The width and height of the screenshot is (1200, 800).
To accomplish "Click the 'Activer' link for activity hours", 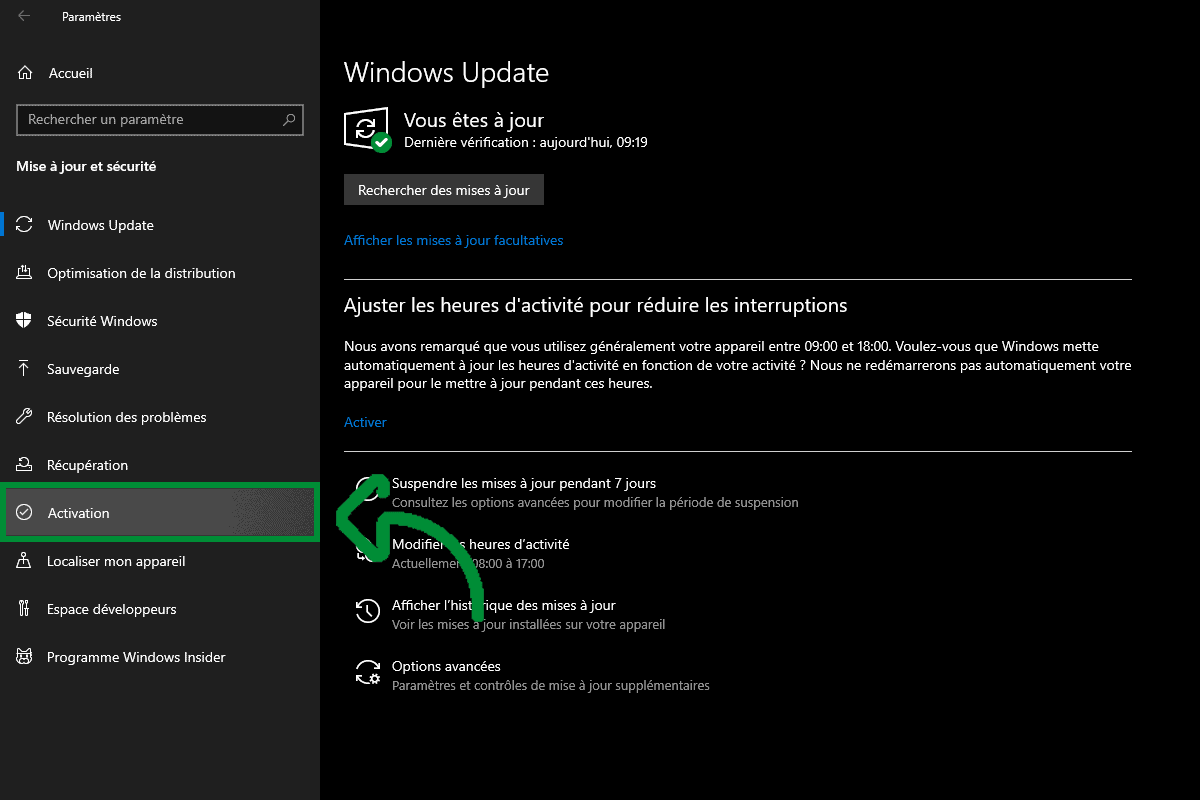I will [365, 423].
